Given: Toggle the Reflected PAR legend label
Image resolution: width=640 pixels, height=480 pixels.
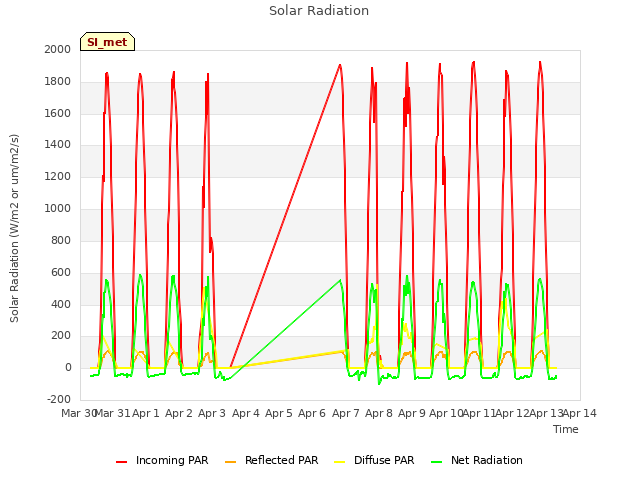Looking at the screenshot, I should (281, 460).
